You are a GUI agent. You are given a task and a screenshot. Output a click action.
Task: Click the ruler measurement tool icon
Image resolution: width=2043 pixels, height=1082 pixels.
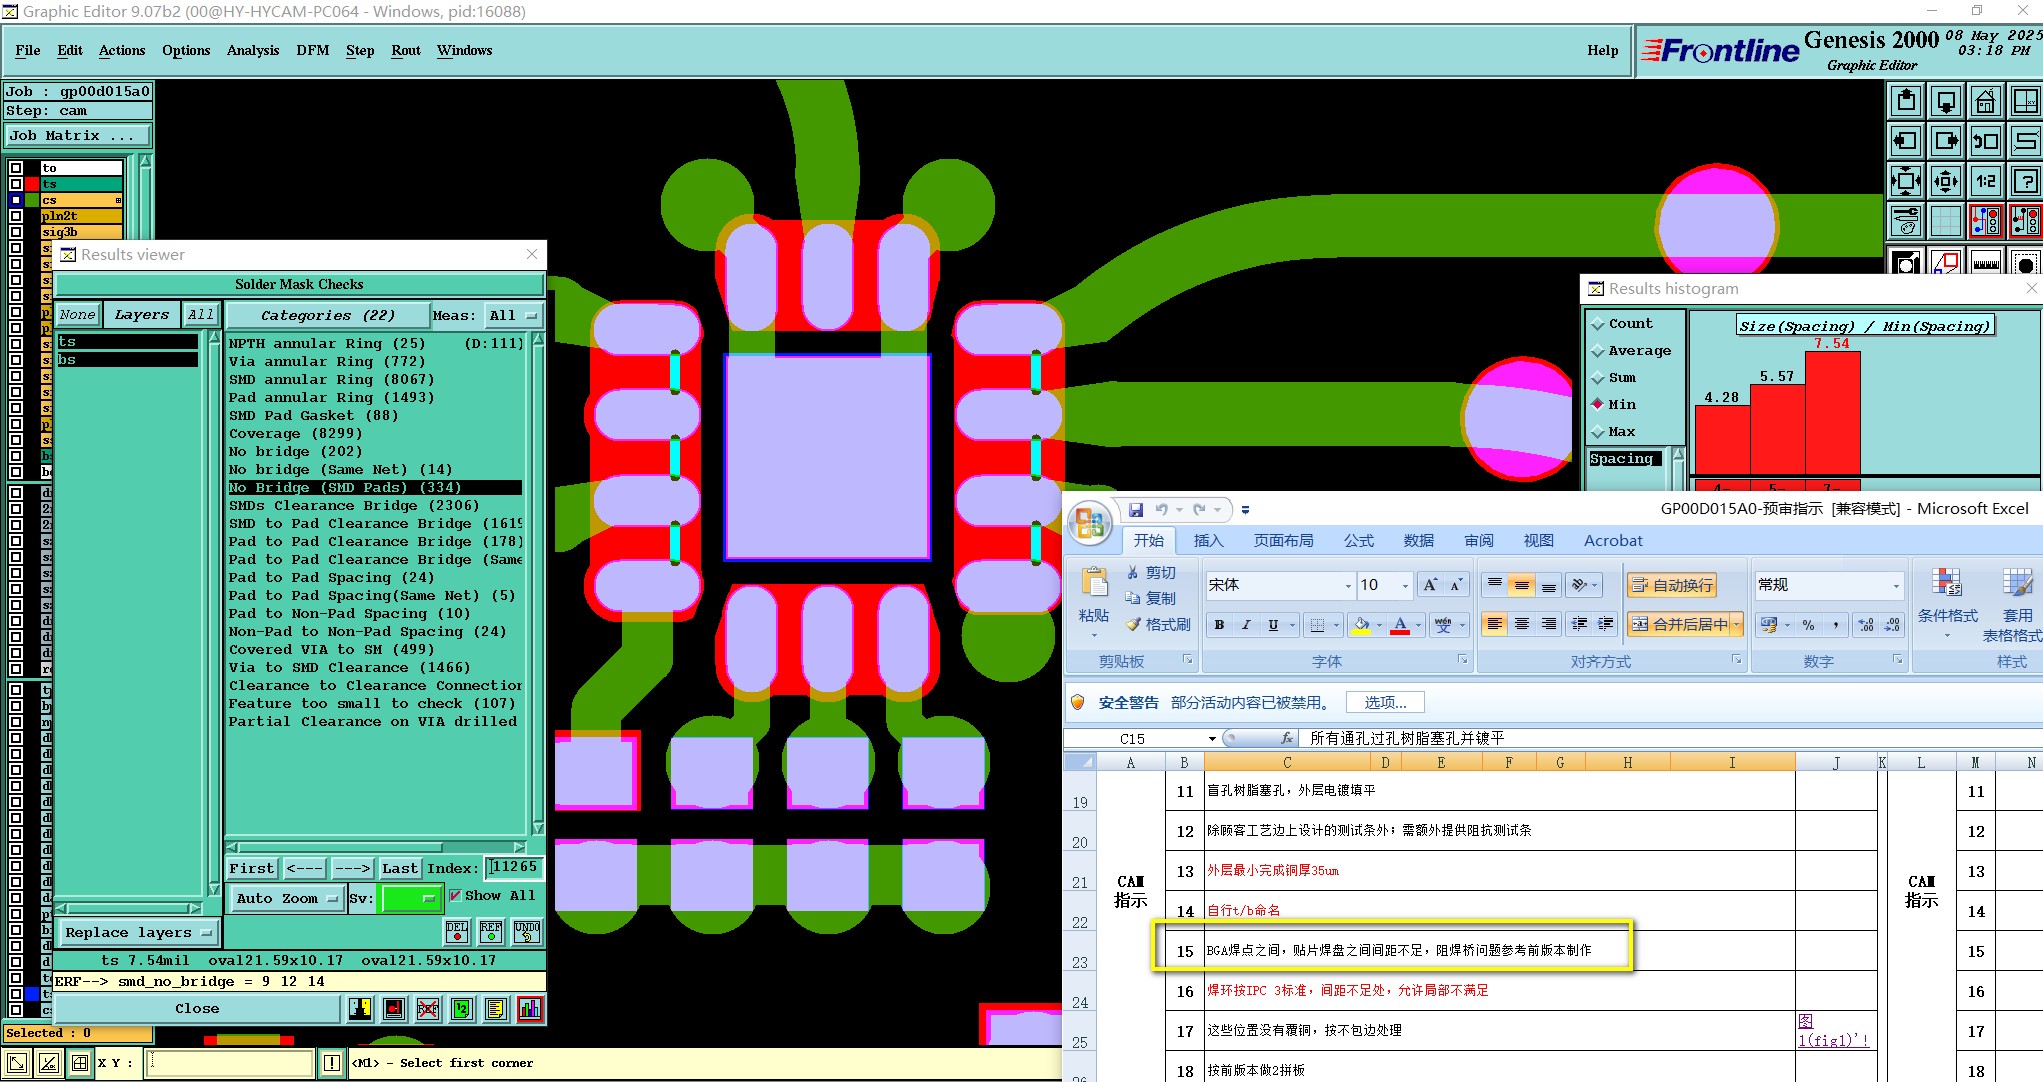tap(1986, 263)
